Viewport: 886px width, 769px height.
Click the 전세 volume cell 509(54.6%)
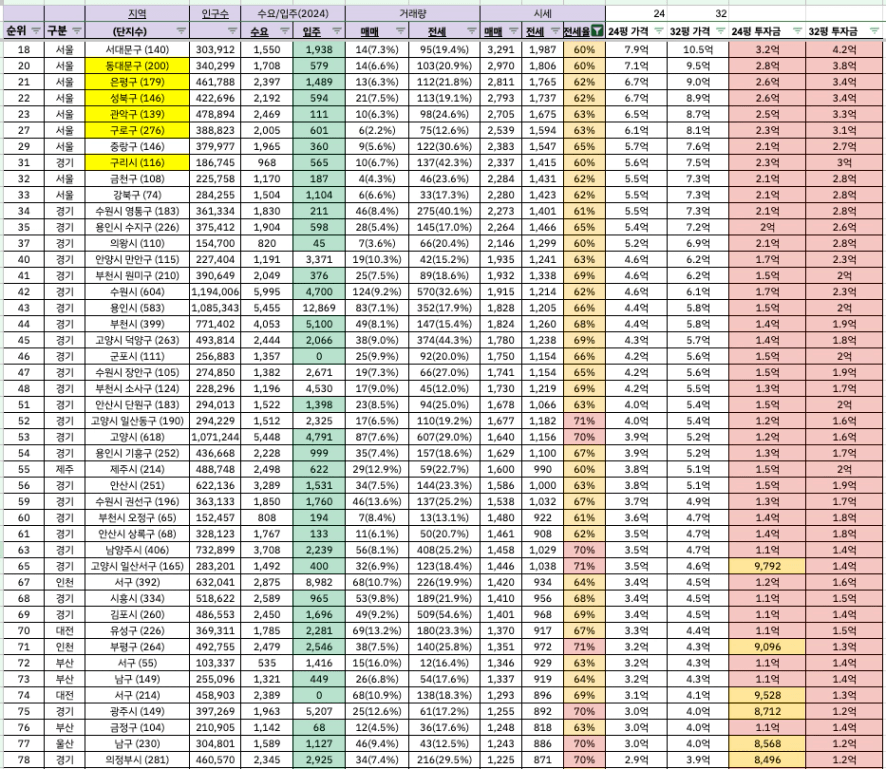444,615
